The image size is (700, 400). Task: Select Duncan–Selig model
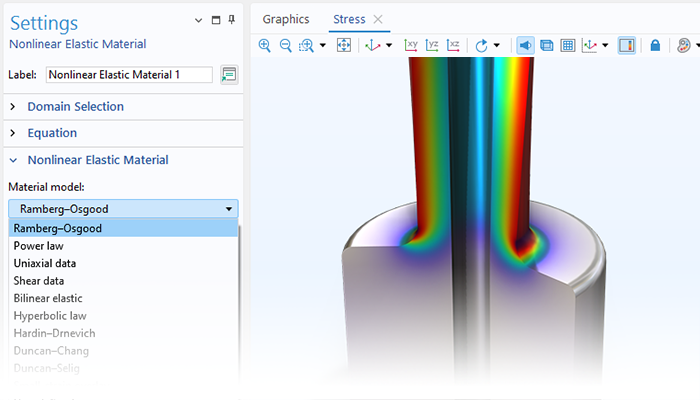(123, 368)
